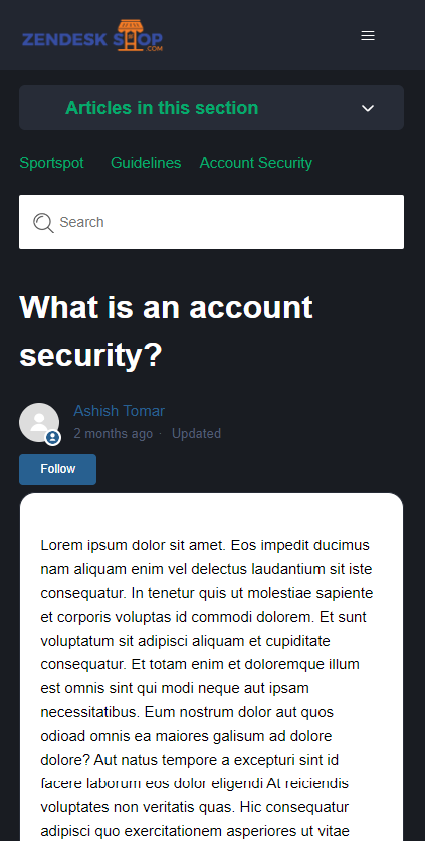Follow this article with the Follow button

pos(57,469)
